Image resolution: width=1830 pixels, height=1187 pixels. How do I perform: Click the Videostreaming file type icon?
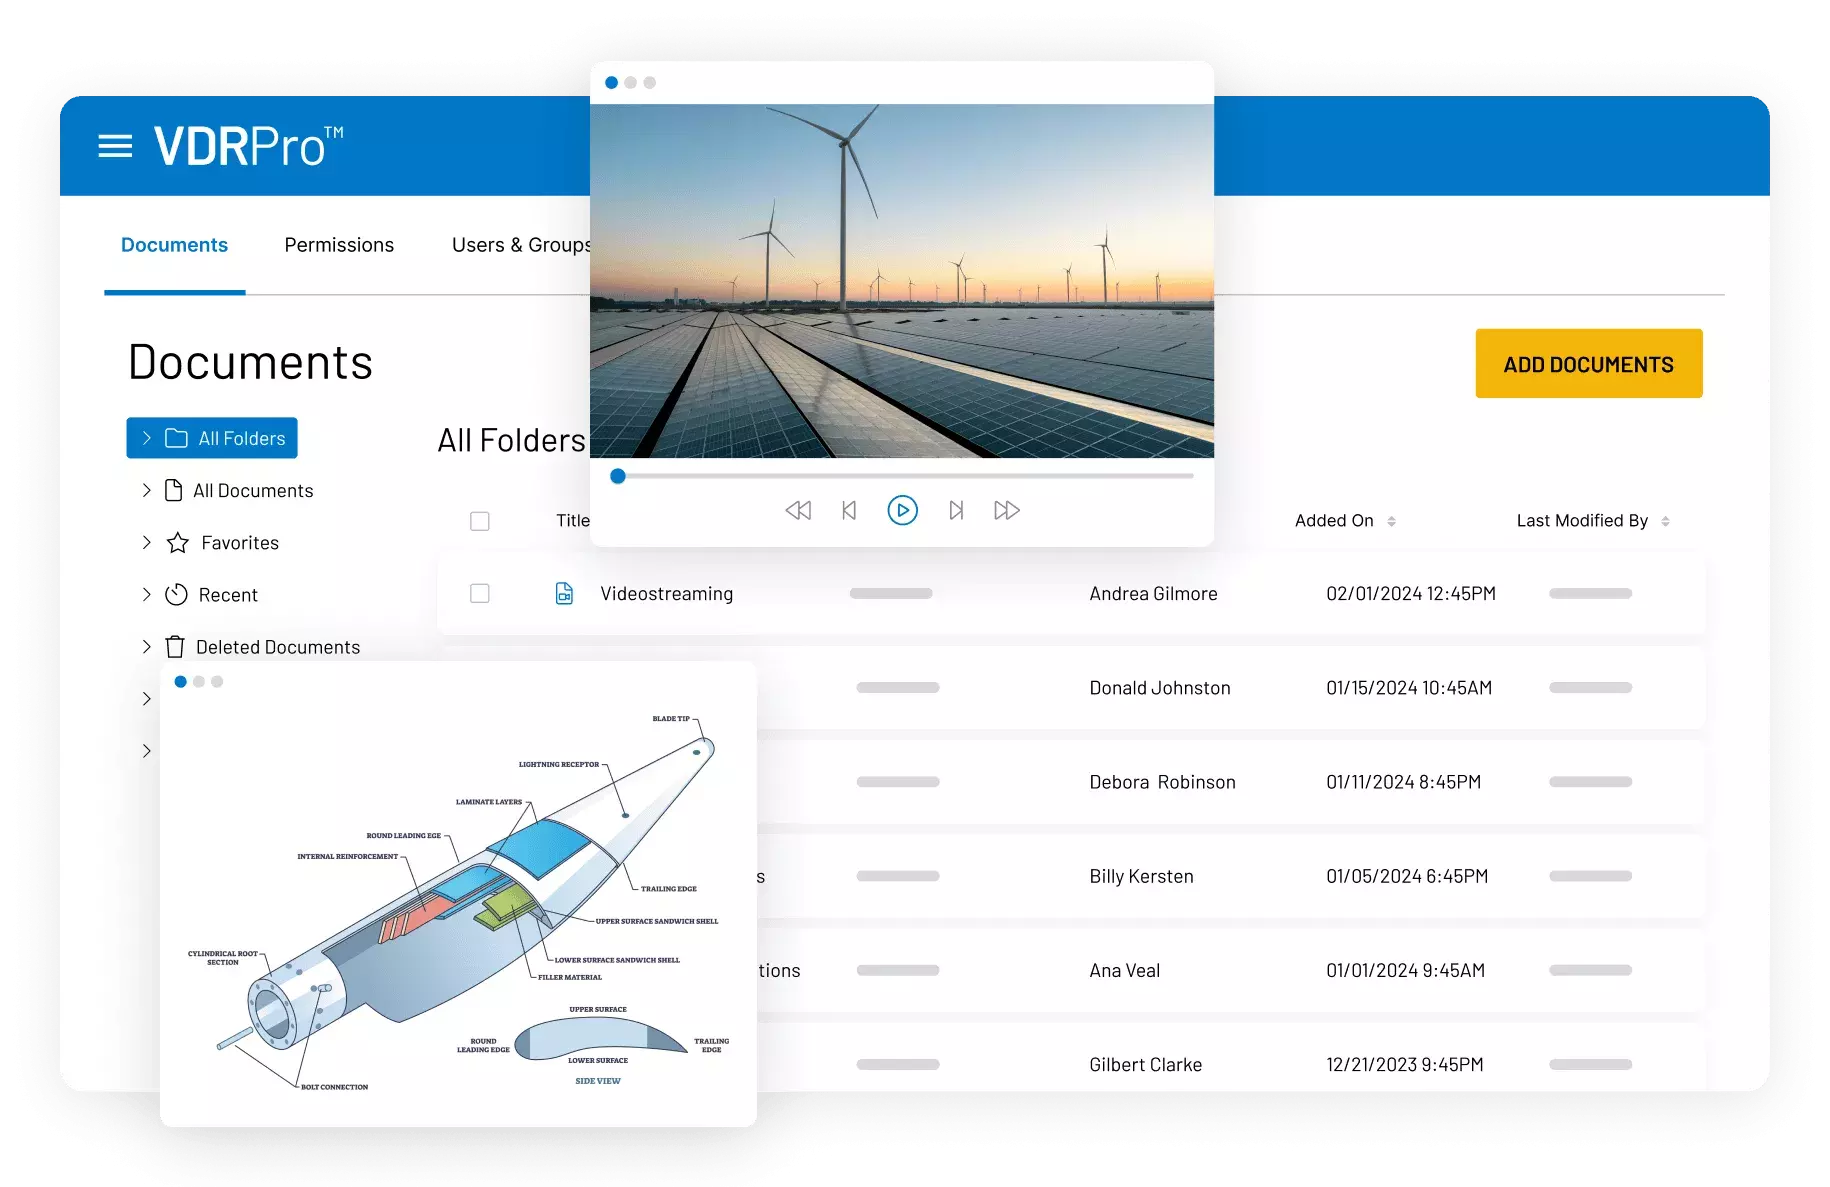[x=564, y=594]
